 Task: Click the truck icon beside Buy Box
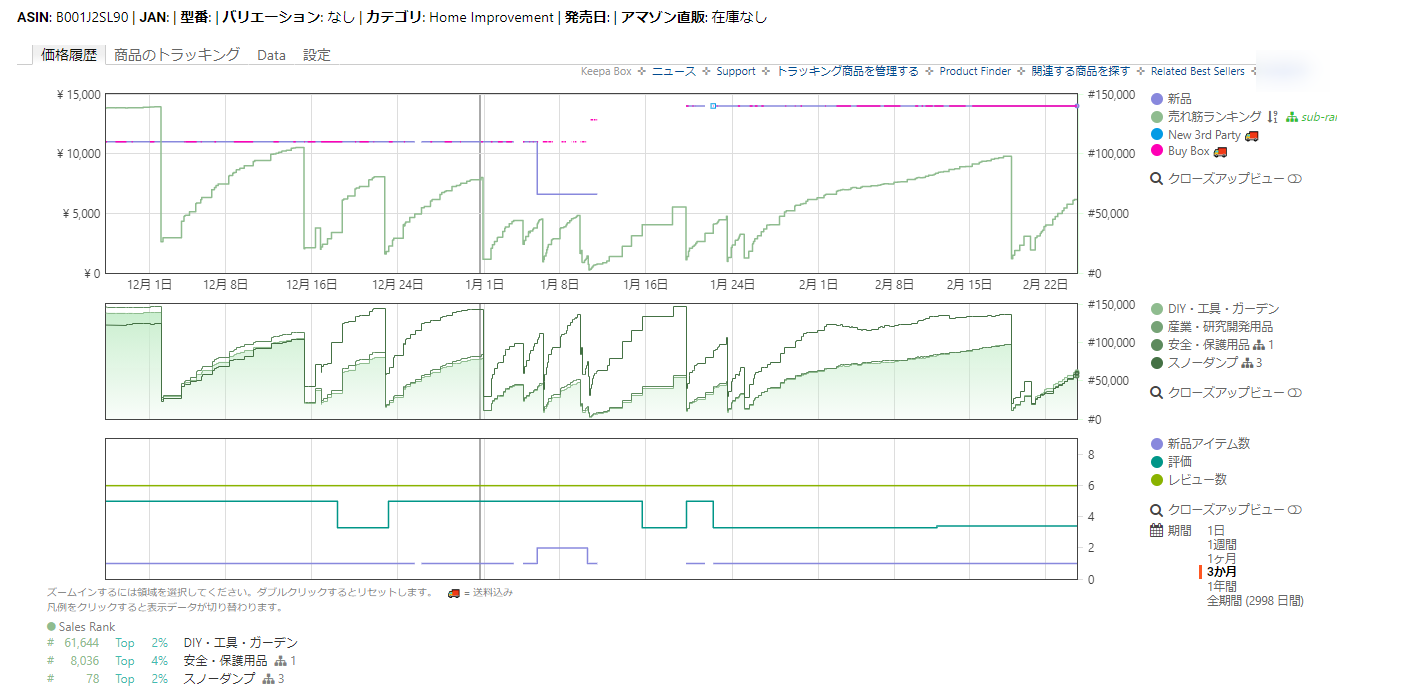(x=1220, y=152)
